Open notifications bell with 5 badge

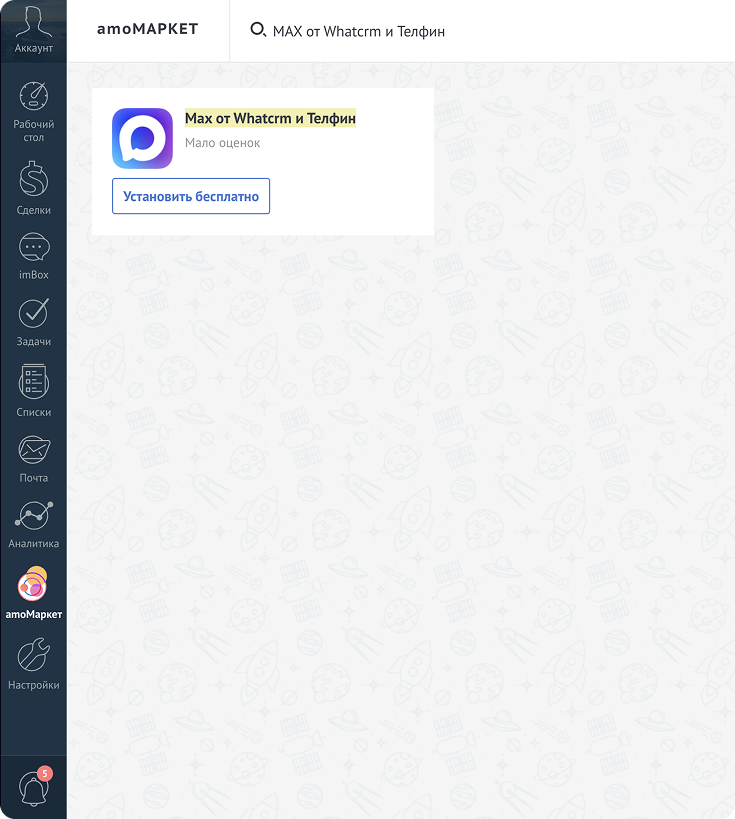[34, 787]
